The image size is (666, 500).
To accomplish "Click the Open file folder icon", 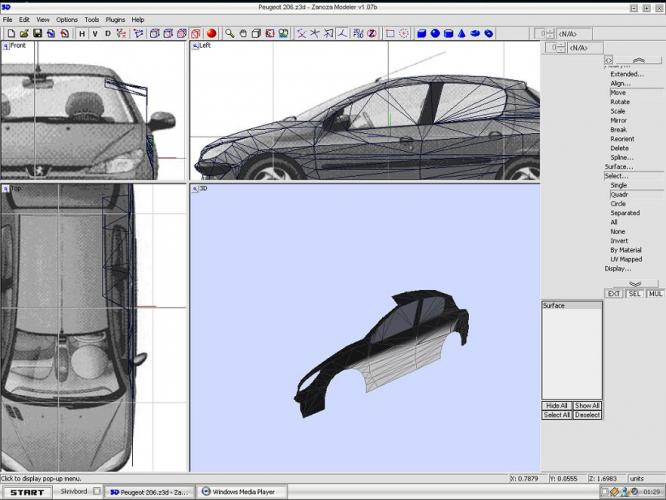I will click(23, 33).
